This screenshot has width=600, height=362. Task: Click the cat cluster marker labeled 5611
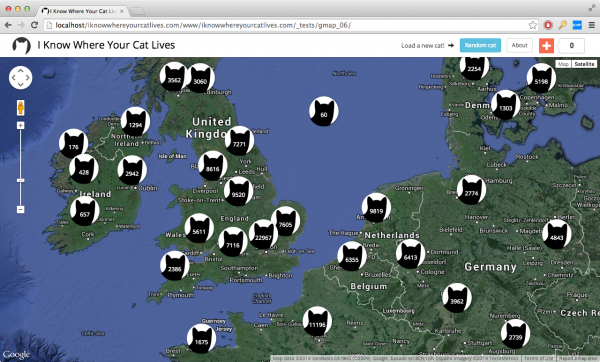(199, 228)
